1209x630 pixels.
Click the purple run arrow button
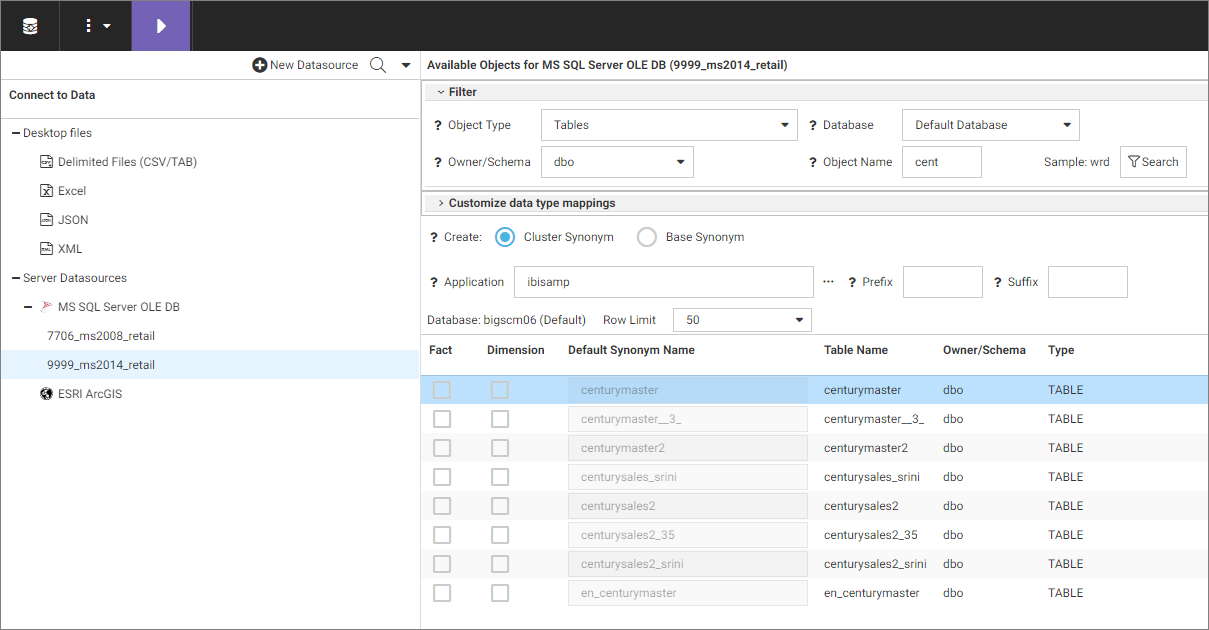point(161,26)
